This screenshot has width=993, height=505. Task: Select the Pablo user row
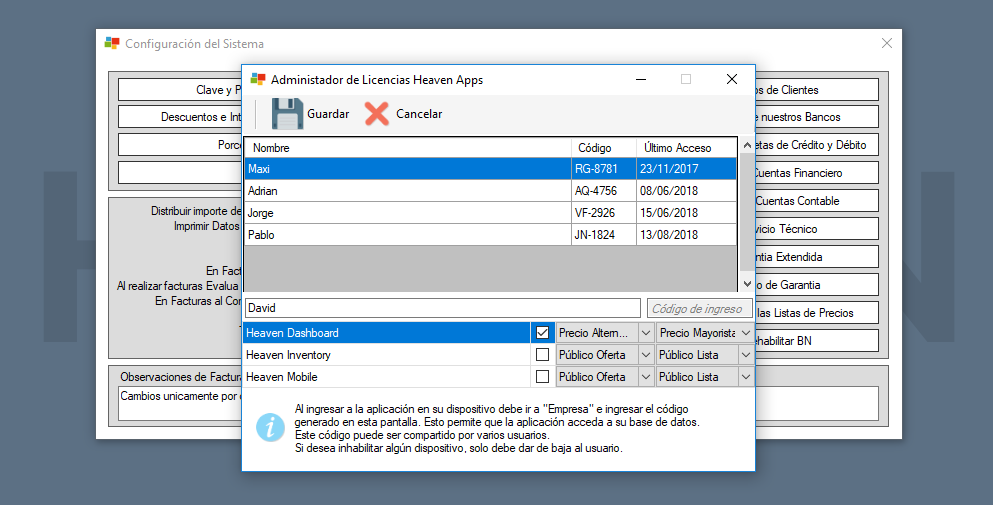click(x=491, y=234)
